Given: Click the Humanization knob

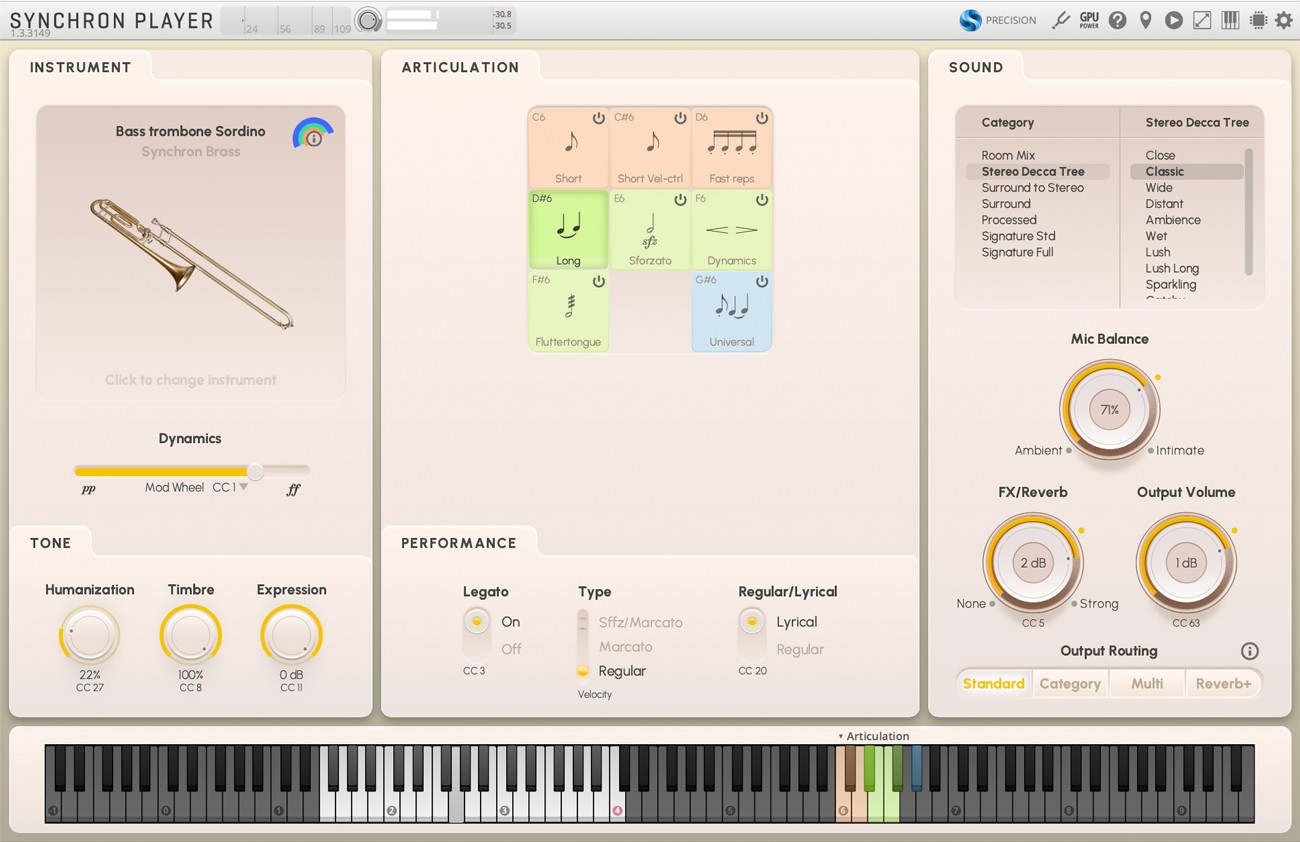Looking at the screenshot, I should 89,636.
